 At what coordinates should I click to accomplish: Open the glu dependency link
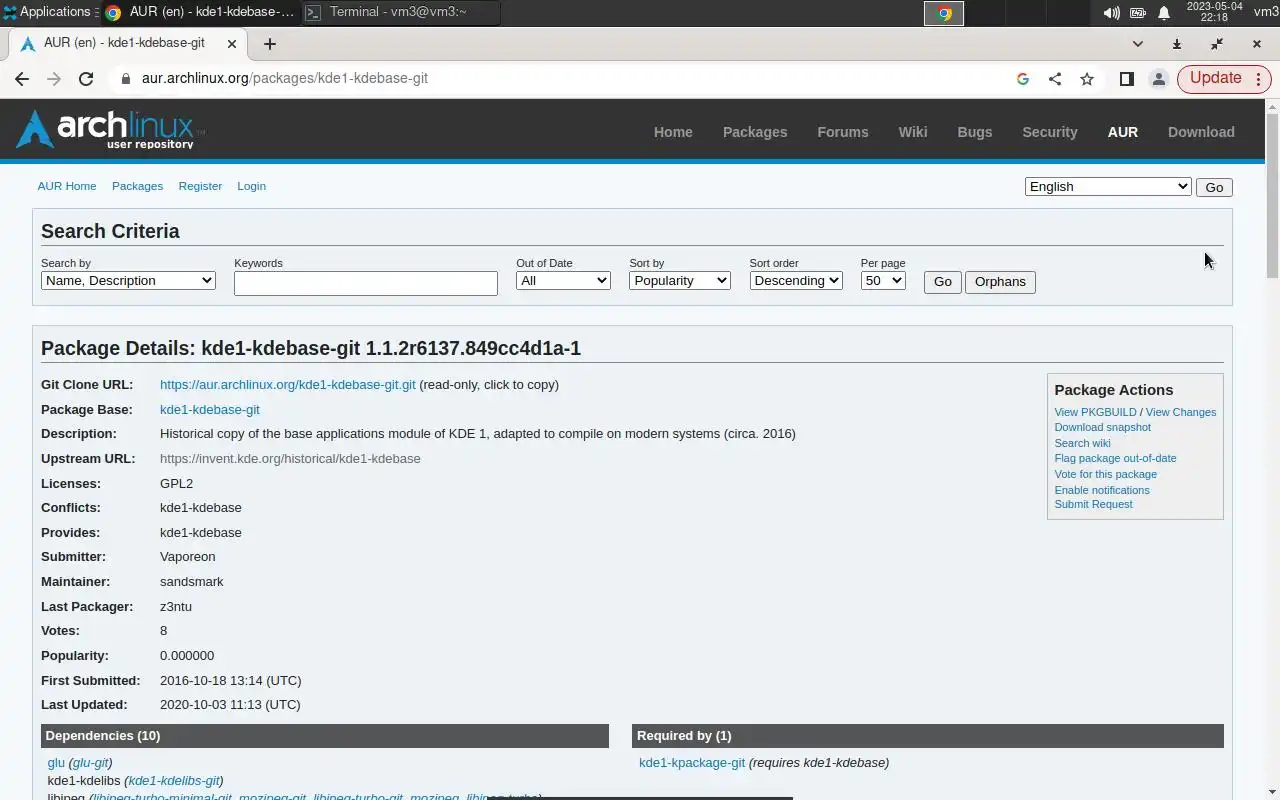click(56, 763)
